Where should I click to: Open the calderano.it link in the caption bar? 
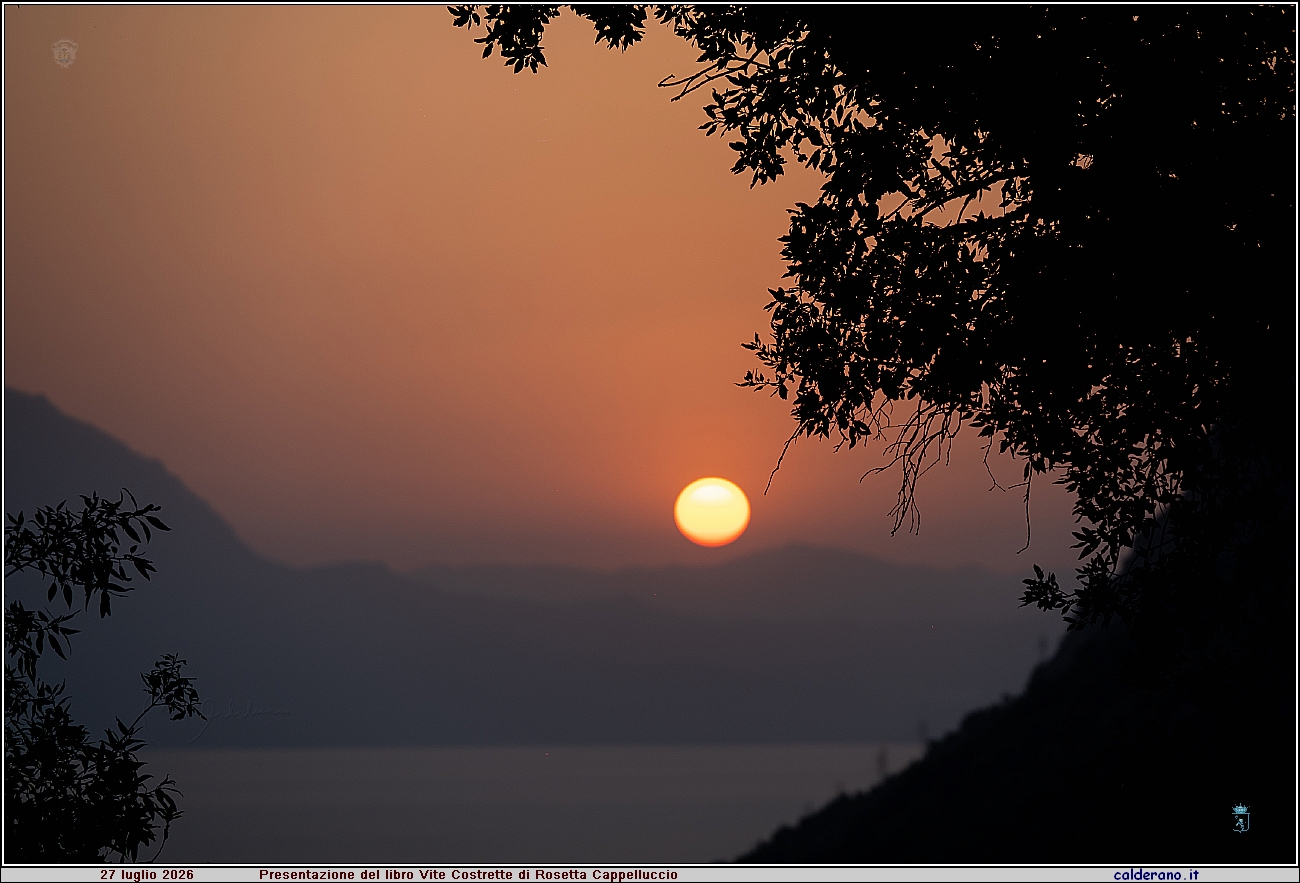click(1156, 875)
